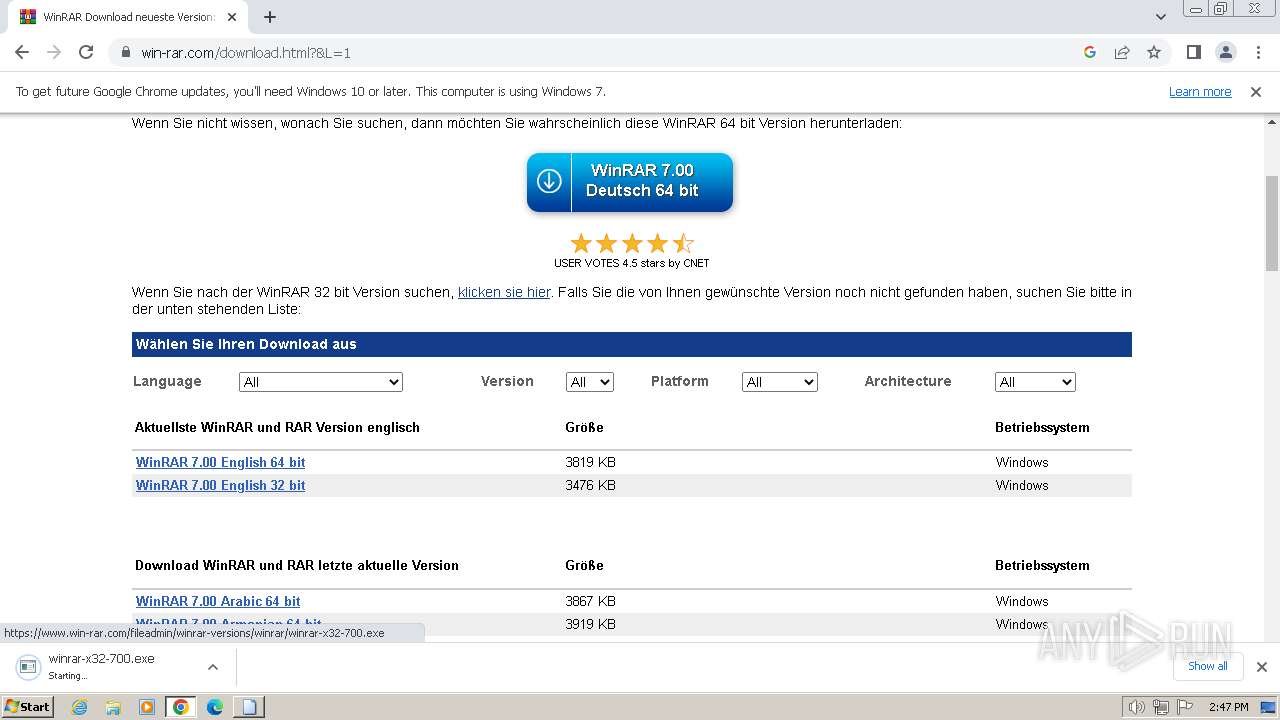The image size is (1280, 720).
Task: Go back to the previous page
Action: pos(22,52)
